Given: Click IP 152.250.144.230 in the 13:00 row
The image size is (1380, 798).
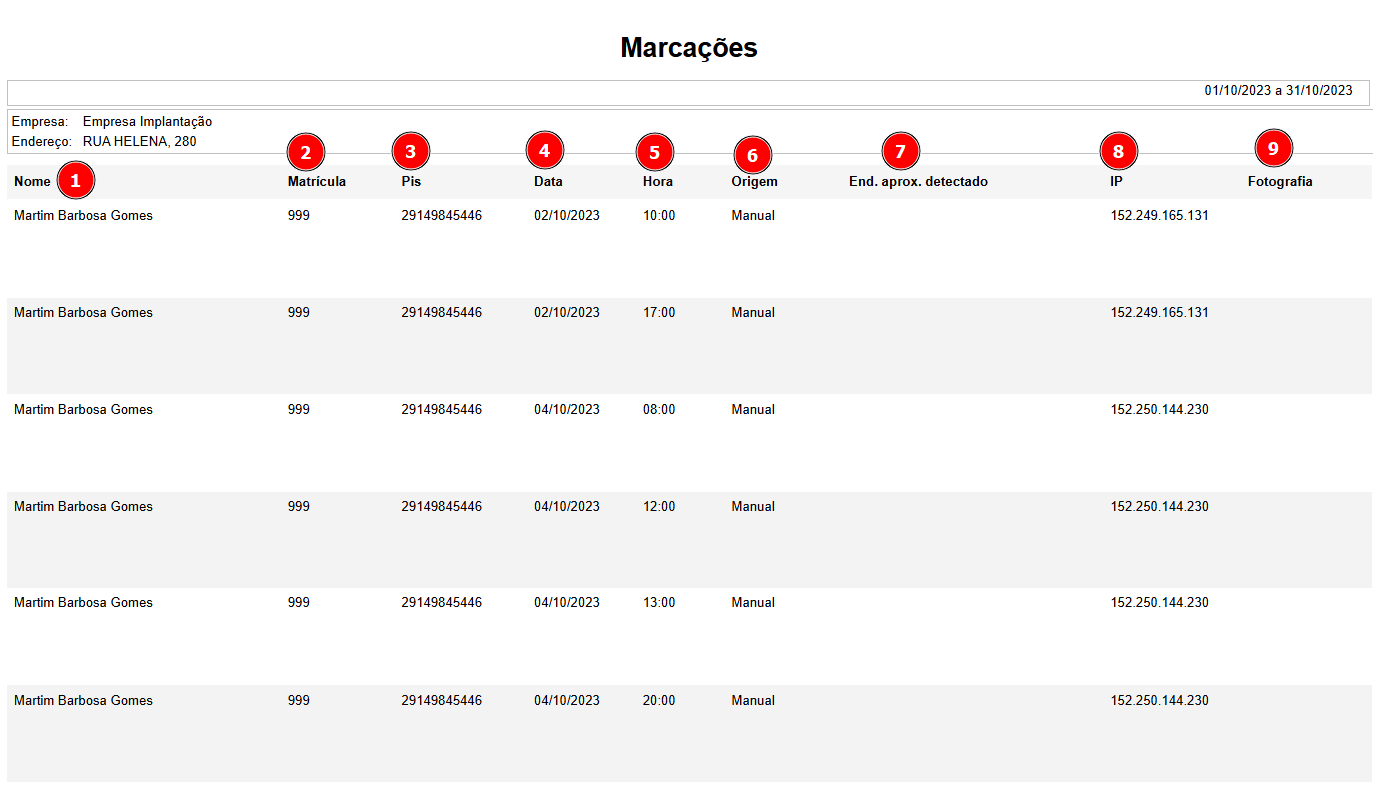Looking at the screenshot, I should 1159,603.
